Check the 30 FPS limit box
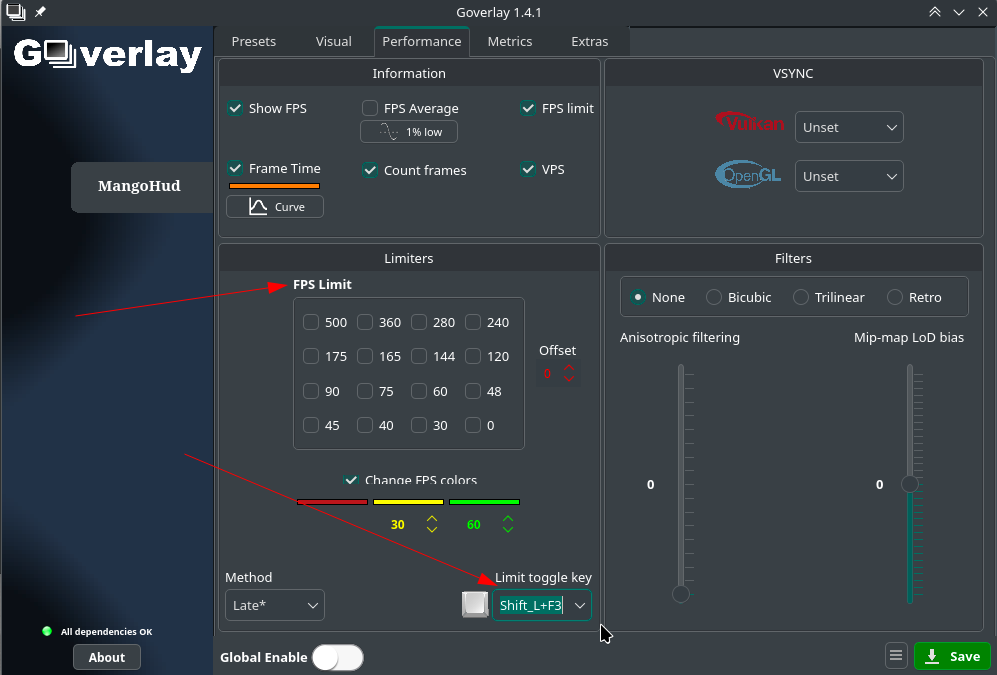 [x=419, y=425]
